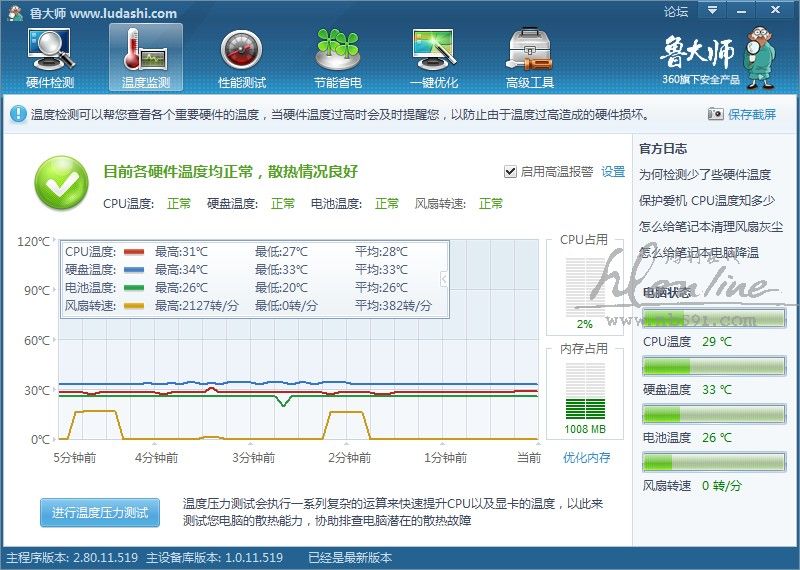Open the 高级工具 toolbox icon

click(530, 49)
